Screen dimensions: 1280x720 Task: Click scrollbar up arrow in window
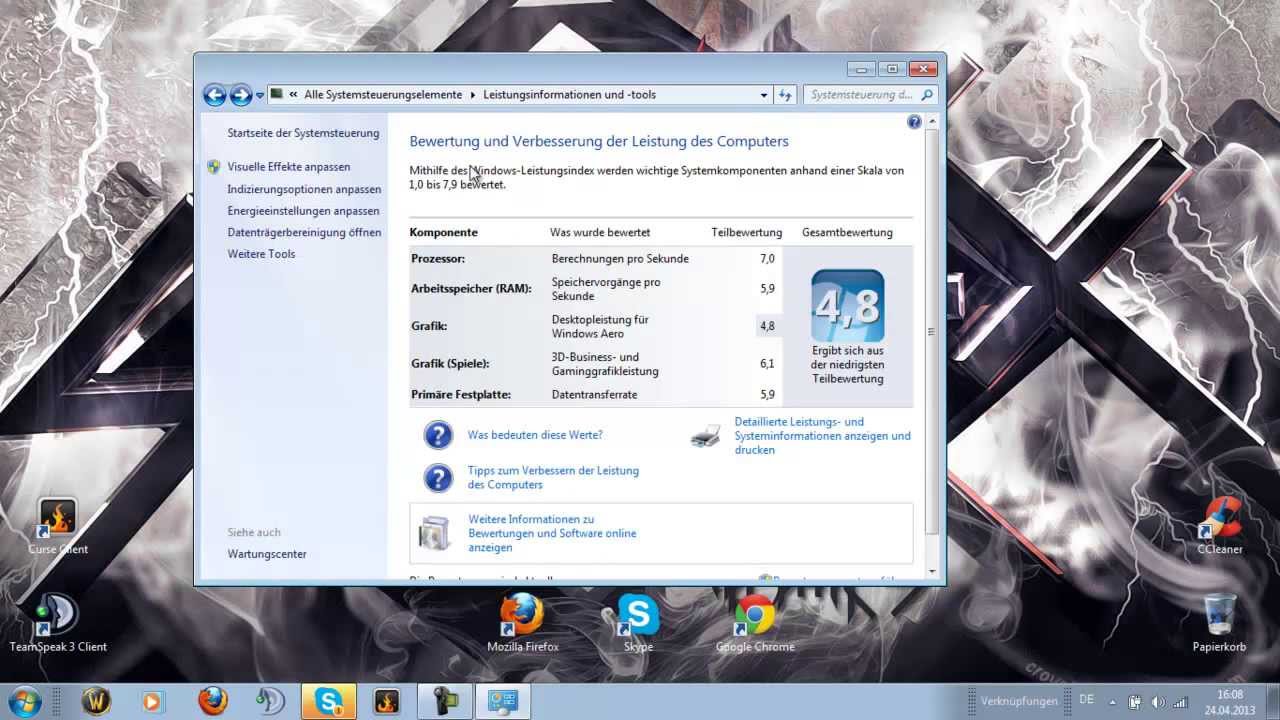click(932, 120)
